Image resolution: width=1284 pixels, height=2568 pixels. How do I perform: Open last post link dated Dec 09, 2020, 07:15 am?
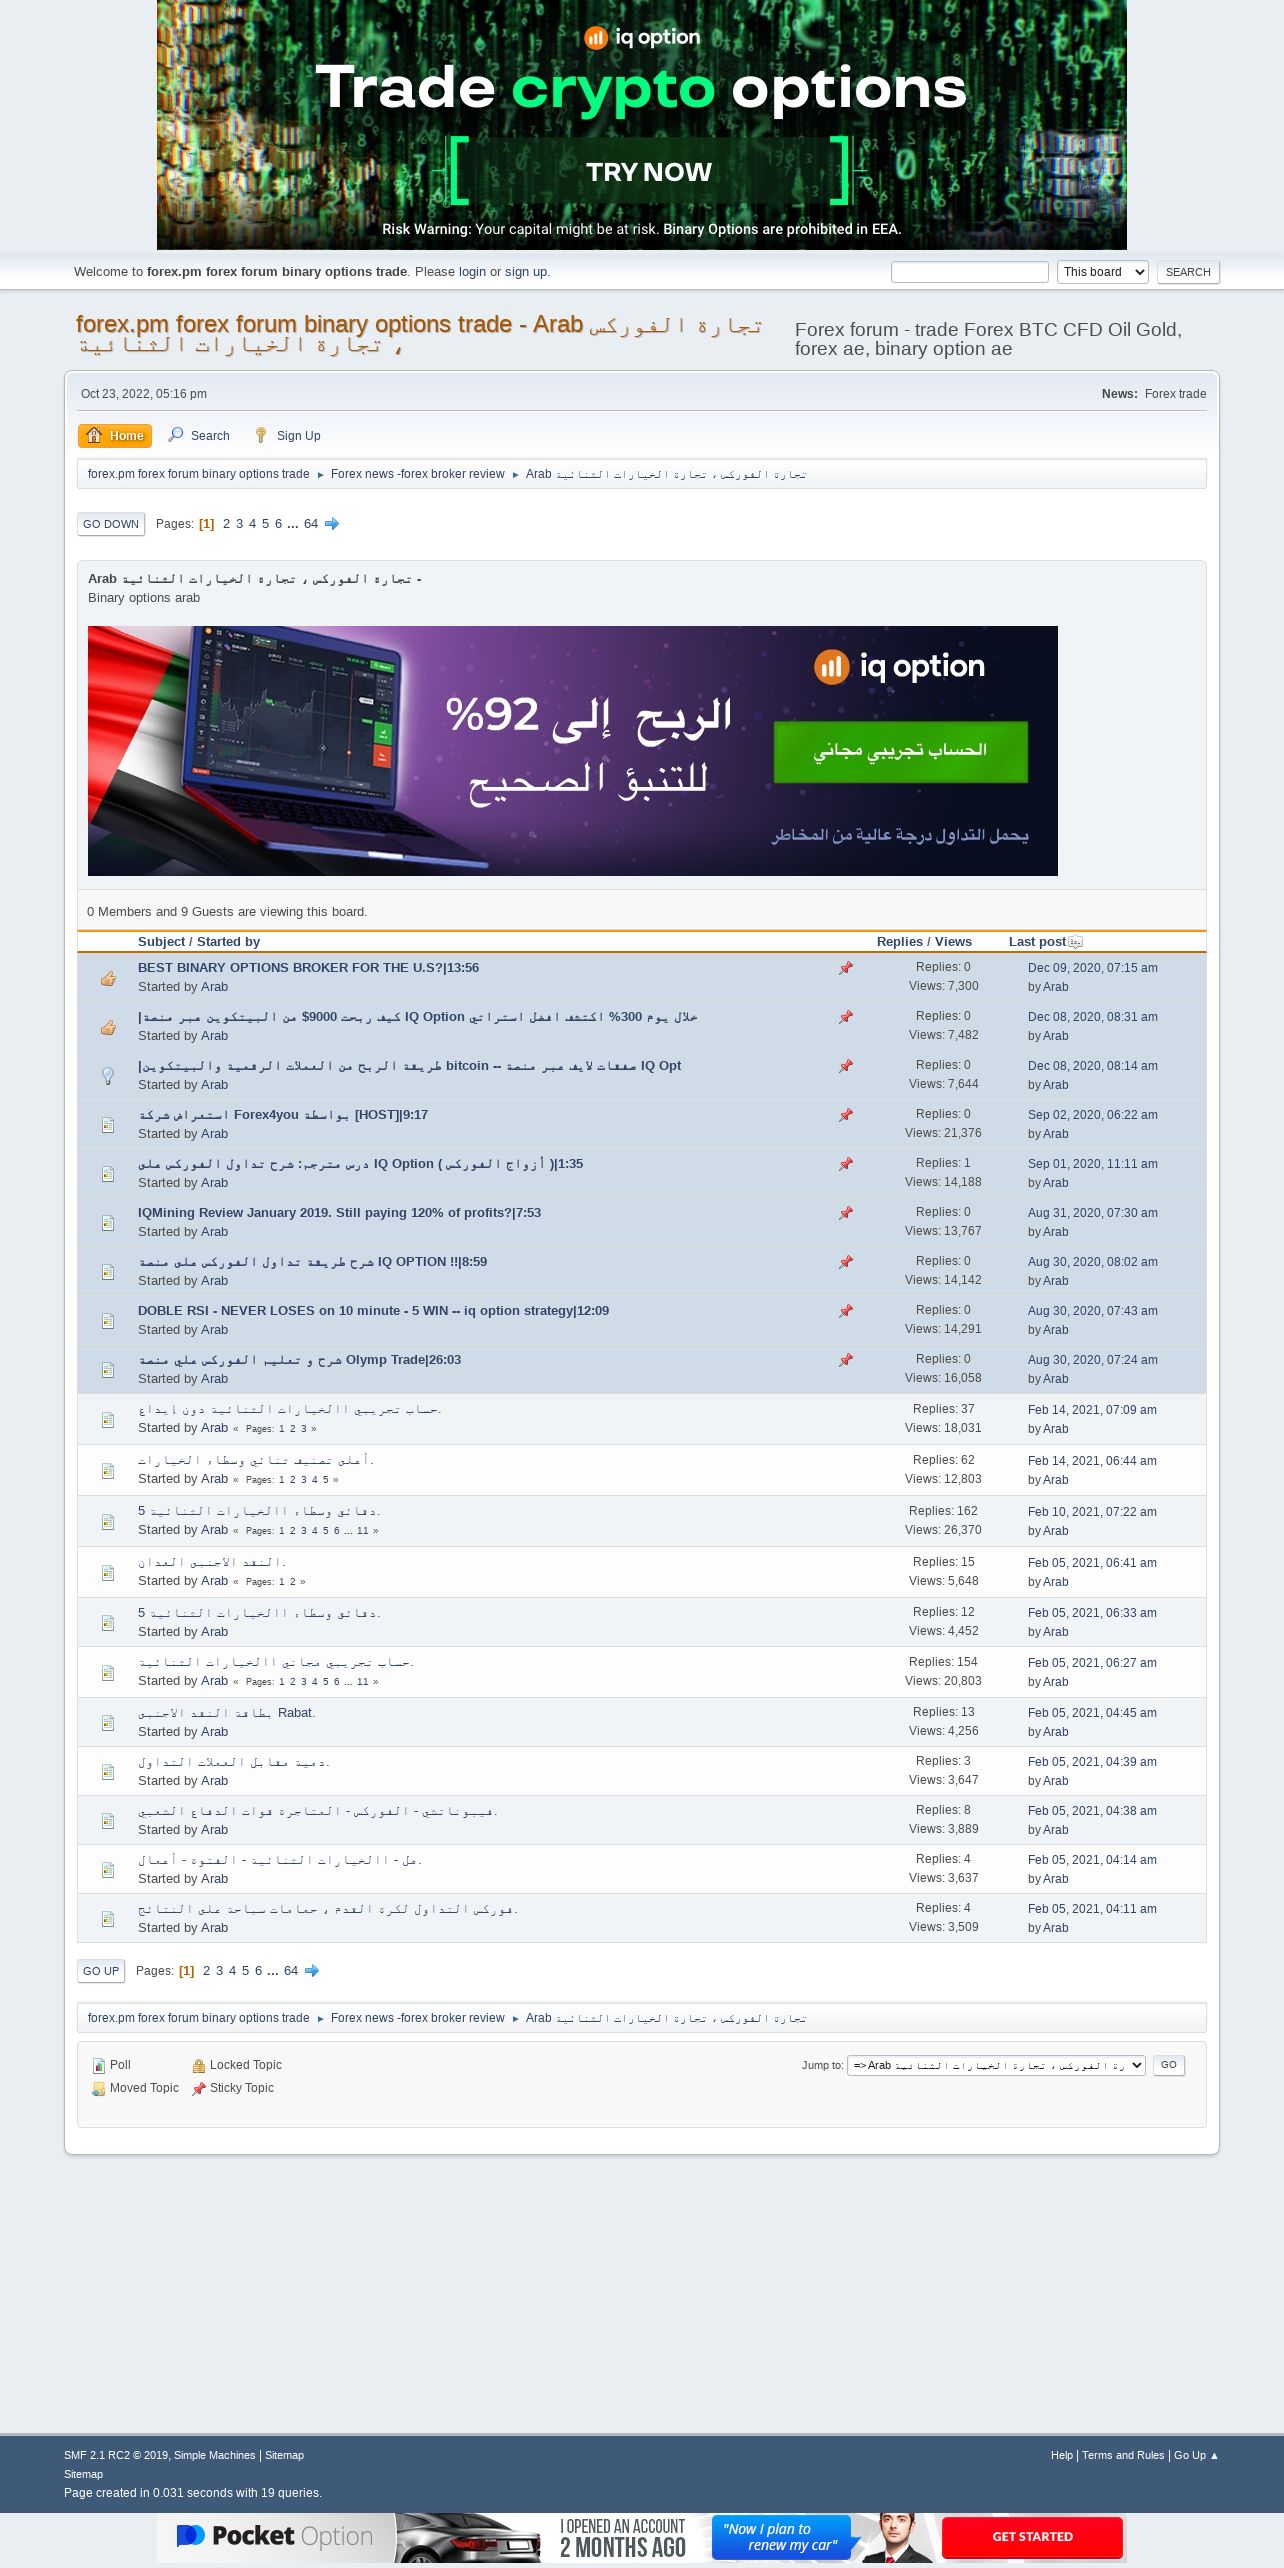[x=1093, y=968]
